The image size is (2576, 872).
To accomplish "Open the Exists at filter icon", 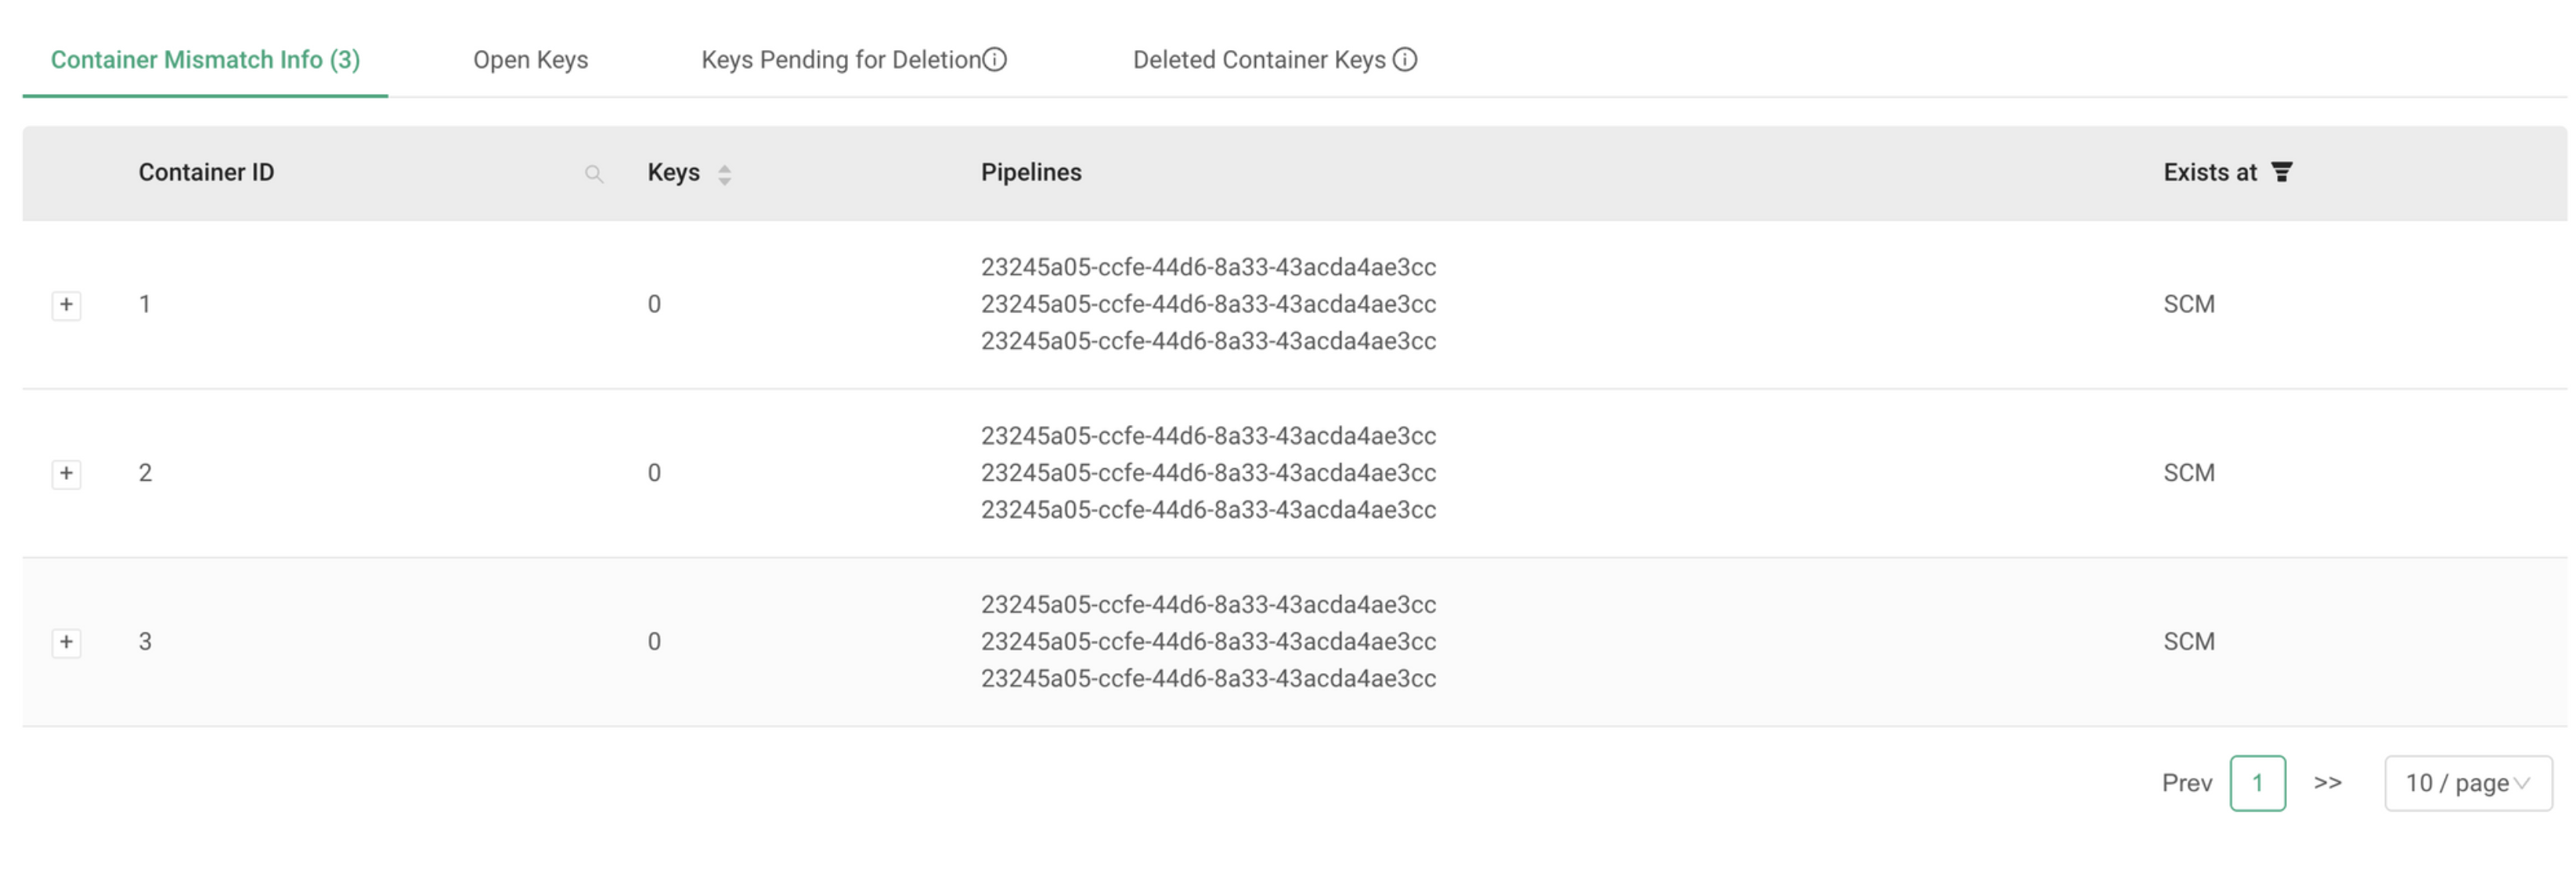I will (x=2281, y=172).
